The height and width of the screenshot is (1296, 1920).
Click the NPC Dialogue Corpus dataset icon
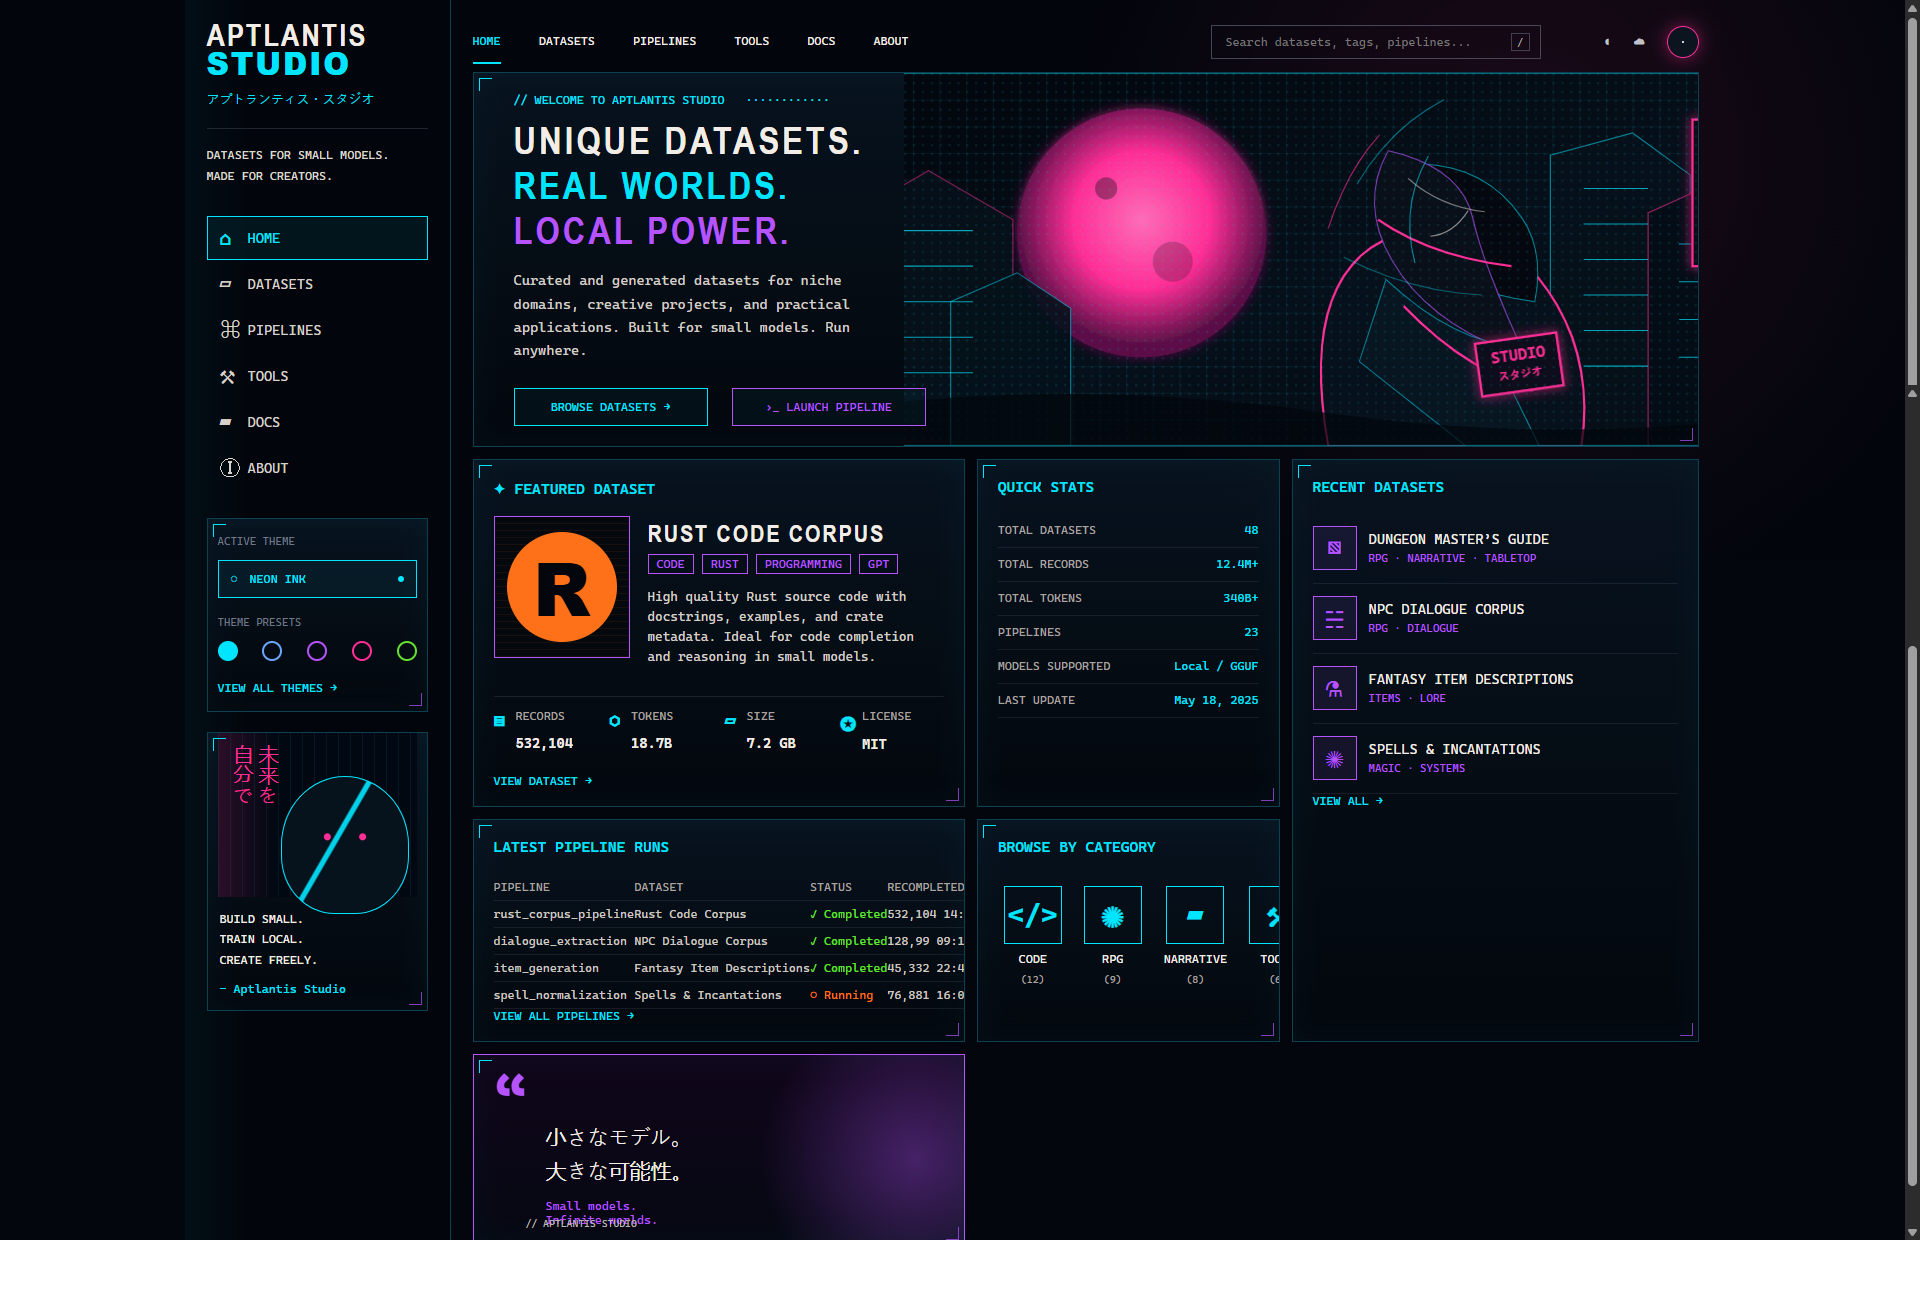click(1335, 618)
